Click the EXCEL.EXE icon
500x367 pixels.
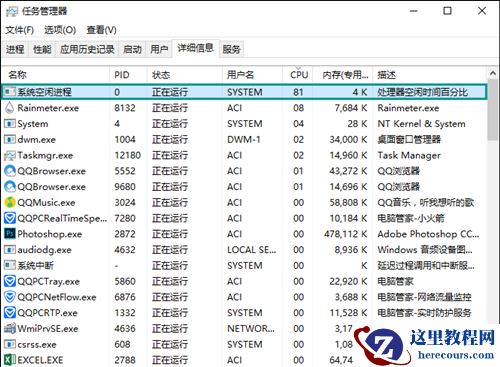[x=10, y=360]
